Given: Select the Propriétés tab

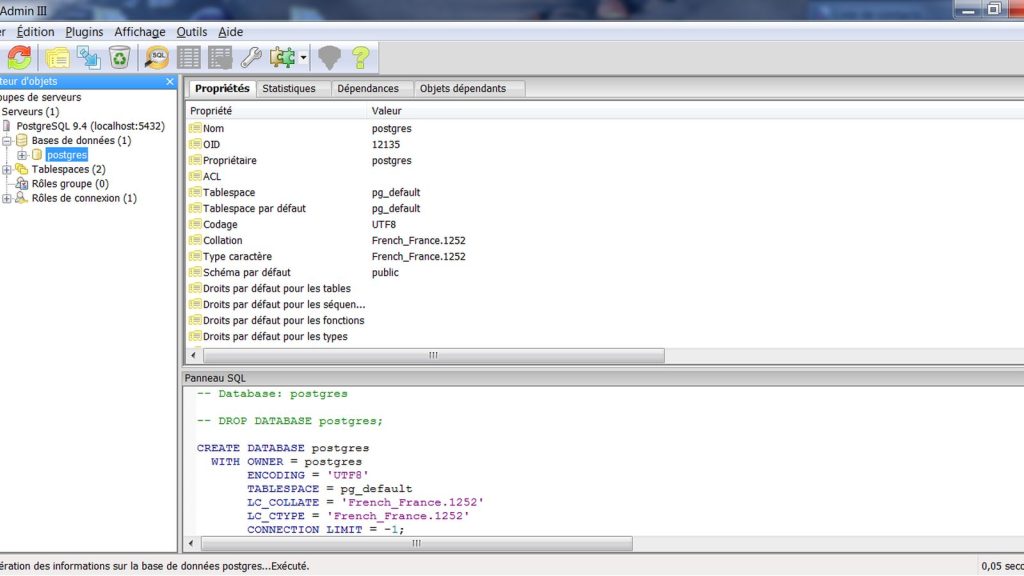Looking at the screenshot, I should tap(222, 88).
